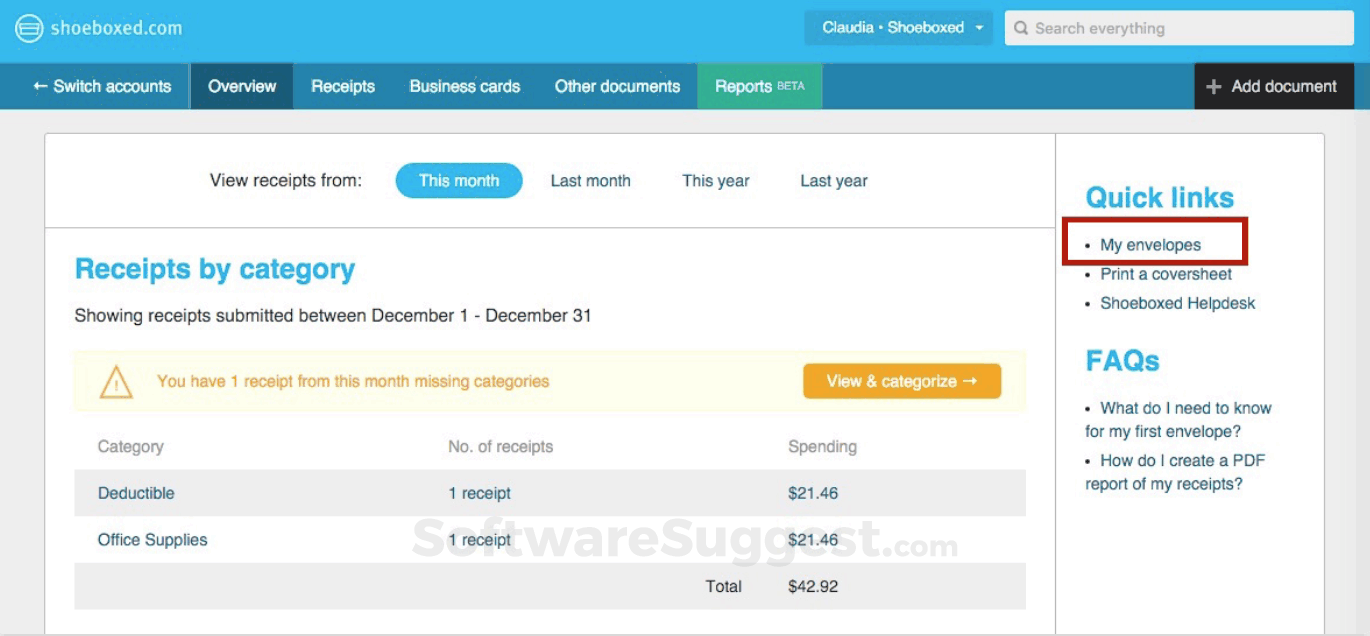Viewport: 1370px width, 636px height.
Task: Open the Business cards tab
Action: (x=465, y=87)
